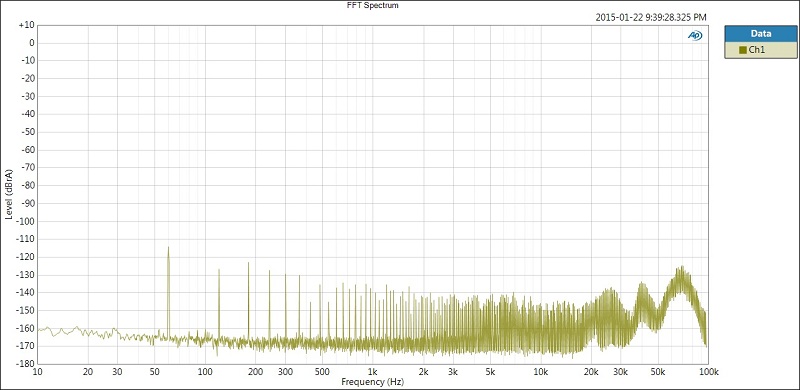The width and height of the screenshot is (800, 390).
Task: Click the 1k frequency tick label
Action: 373,371
